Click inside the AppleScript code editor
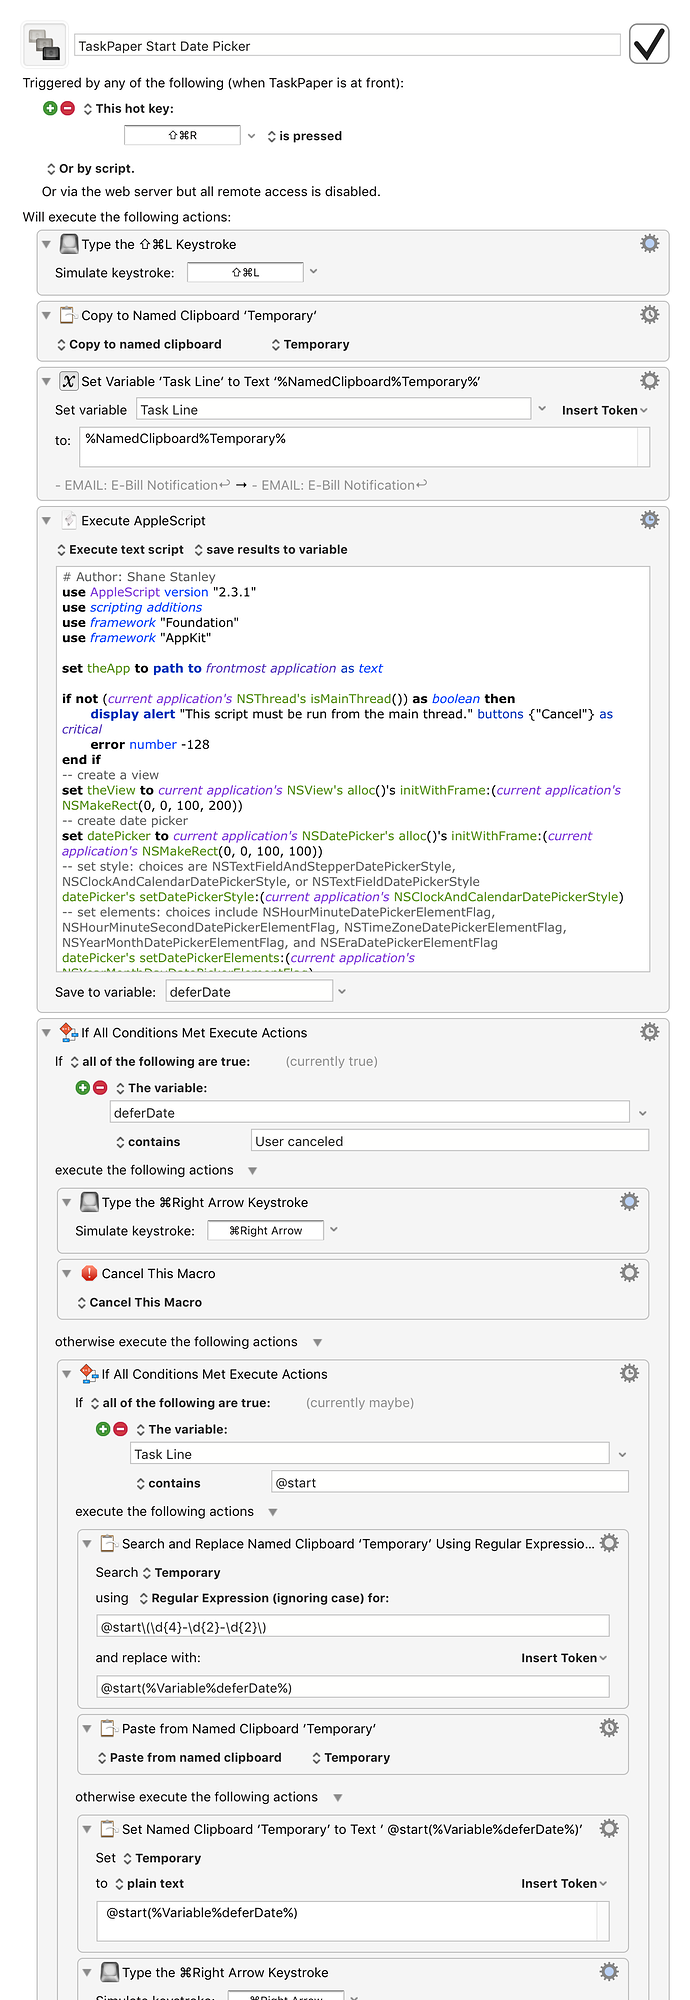690x2000 pixels. (353, 769)
